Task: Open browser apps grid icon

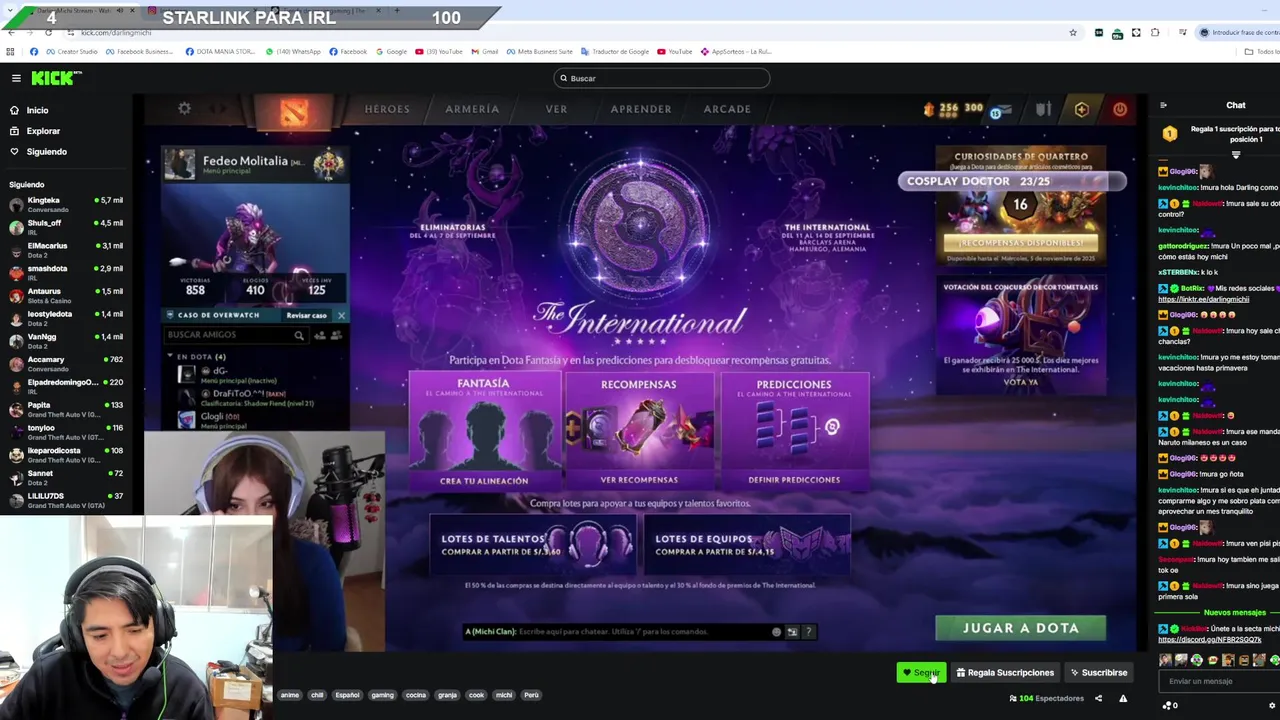Action: (11, 51)
